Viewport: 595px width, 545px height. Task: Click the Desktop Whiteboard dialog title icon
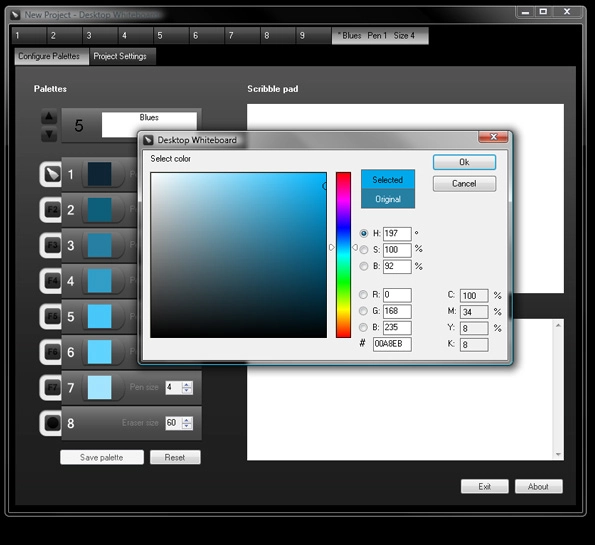pos(148,140)
